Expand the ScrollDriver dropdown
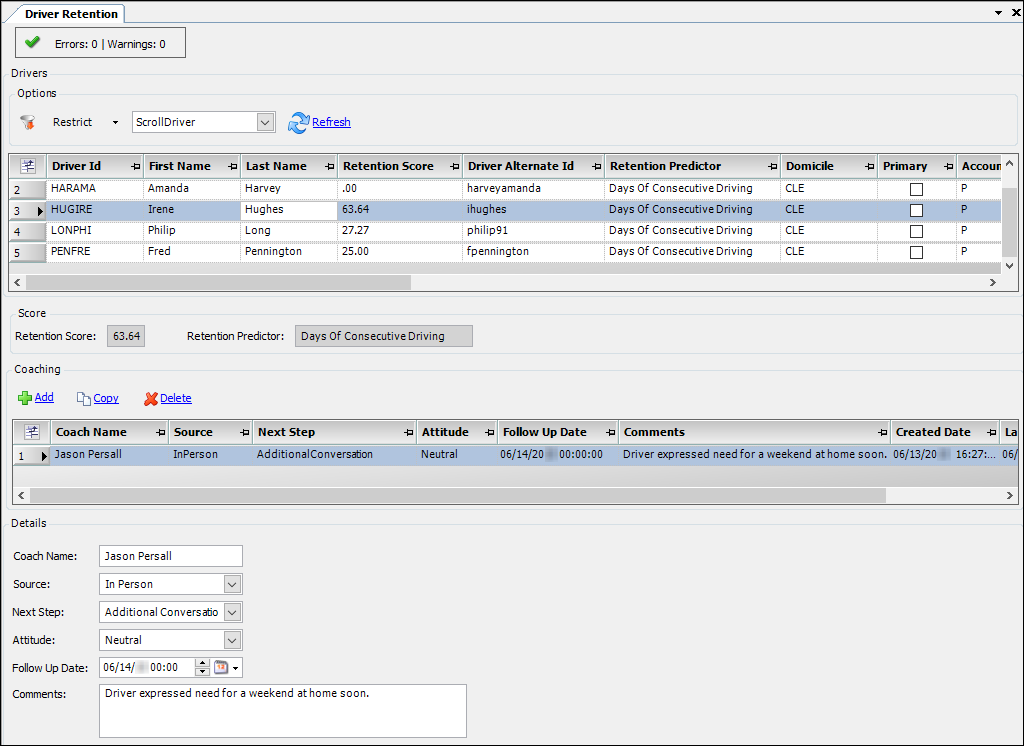The width and height of the screenshot is (1024, 746). 264,122
